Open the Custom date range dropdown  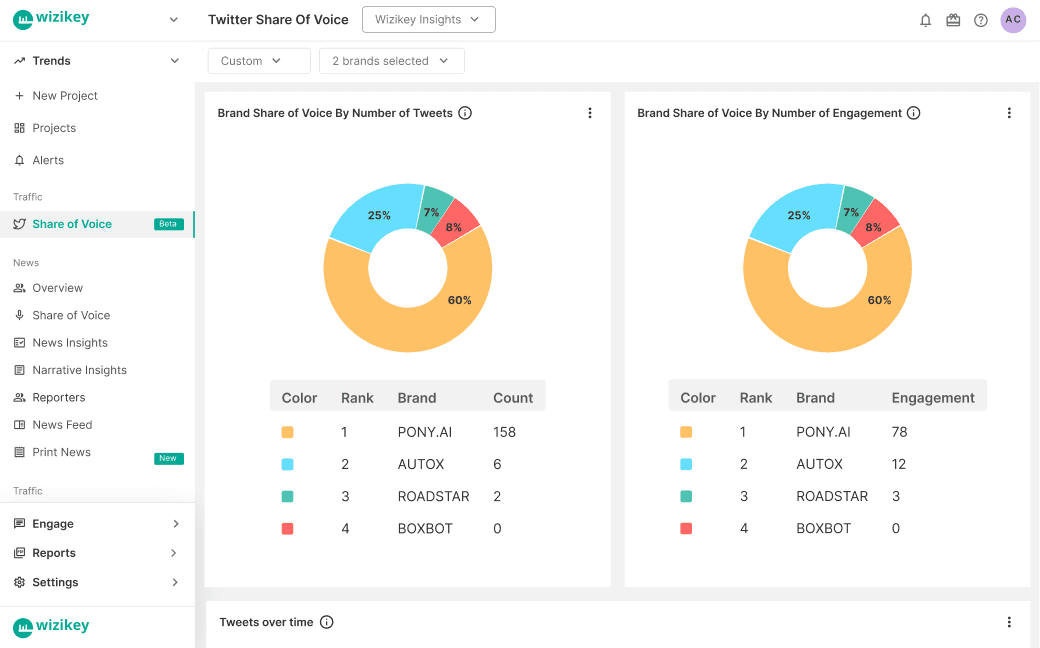[x=259, y=61]
